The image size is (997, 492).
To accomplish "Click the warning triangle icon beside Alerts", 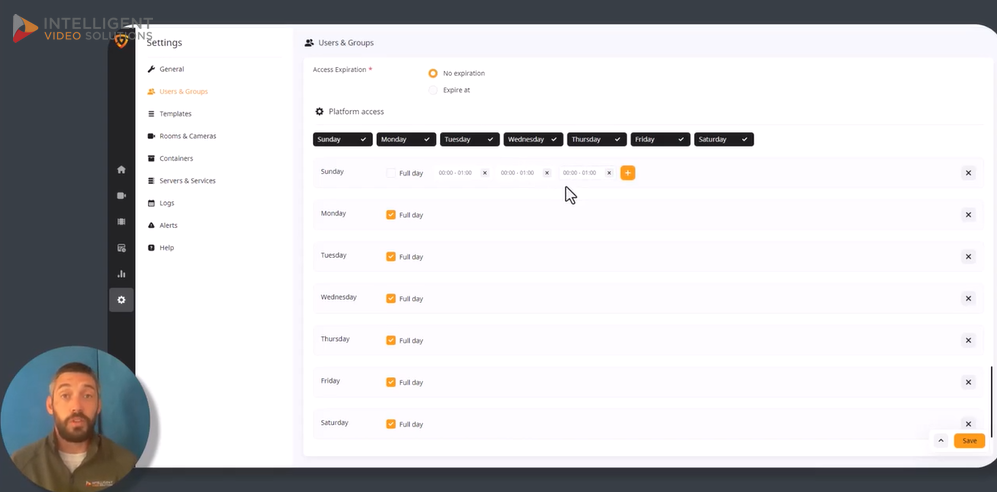I will (x=151, y=225).
